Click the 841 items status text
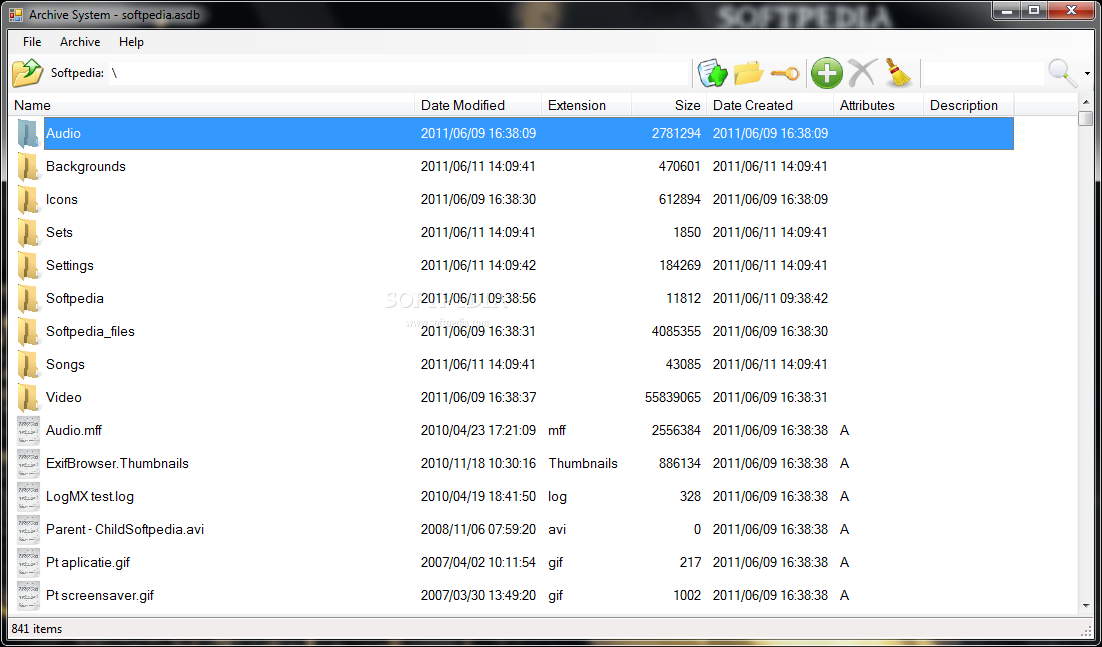 point(37,629)
